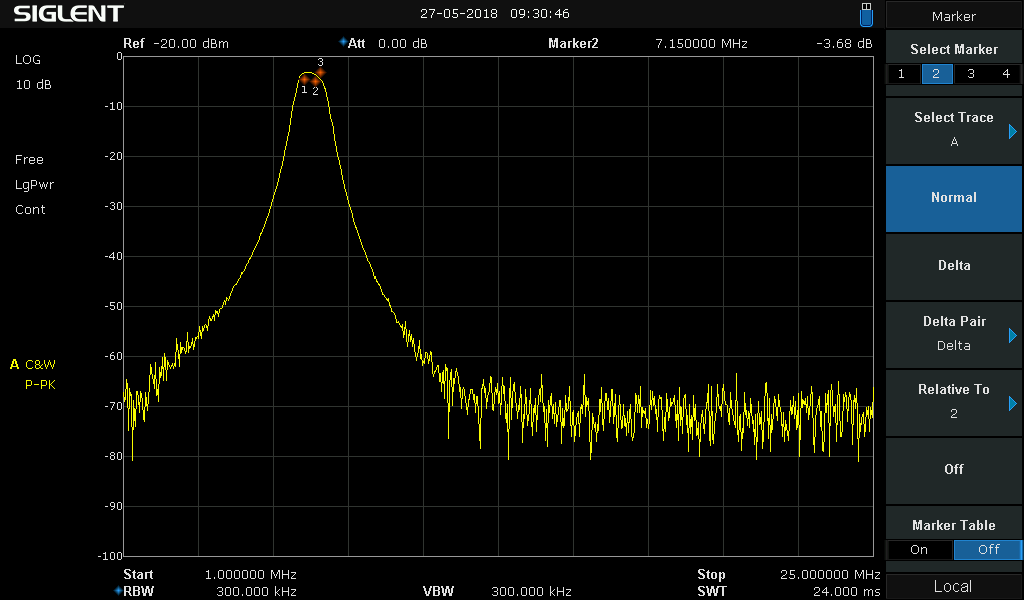Click the Marker menu title
Image resolution: width=1024 pixels, height=600 pixels.
953,16
